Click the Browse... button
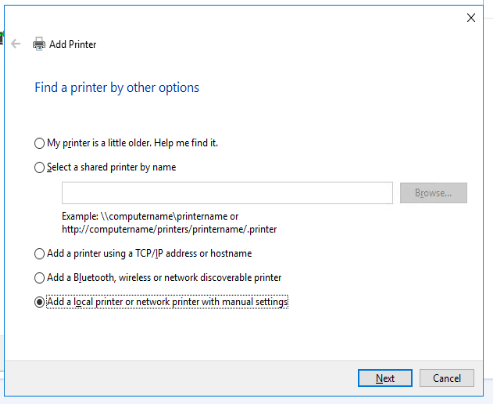 (x=433, y=193)
